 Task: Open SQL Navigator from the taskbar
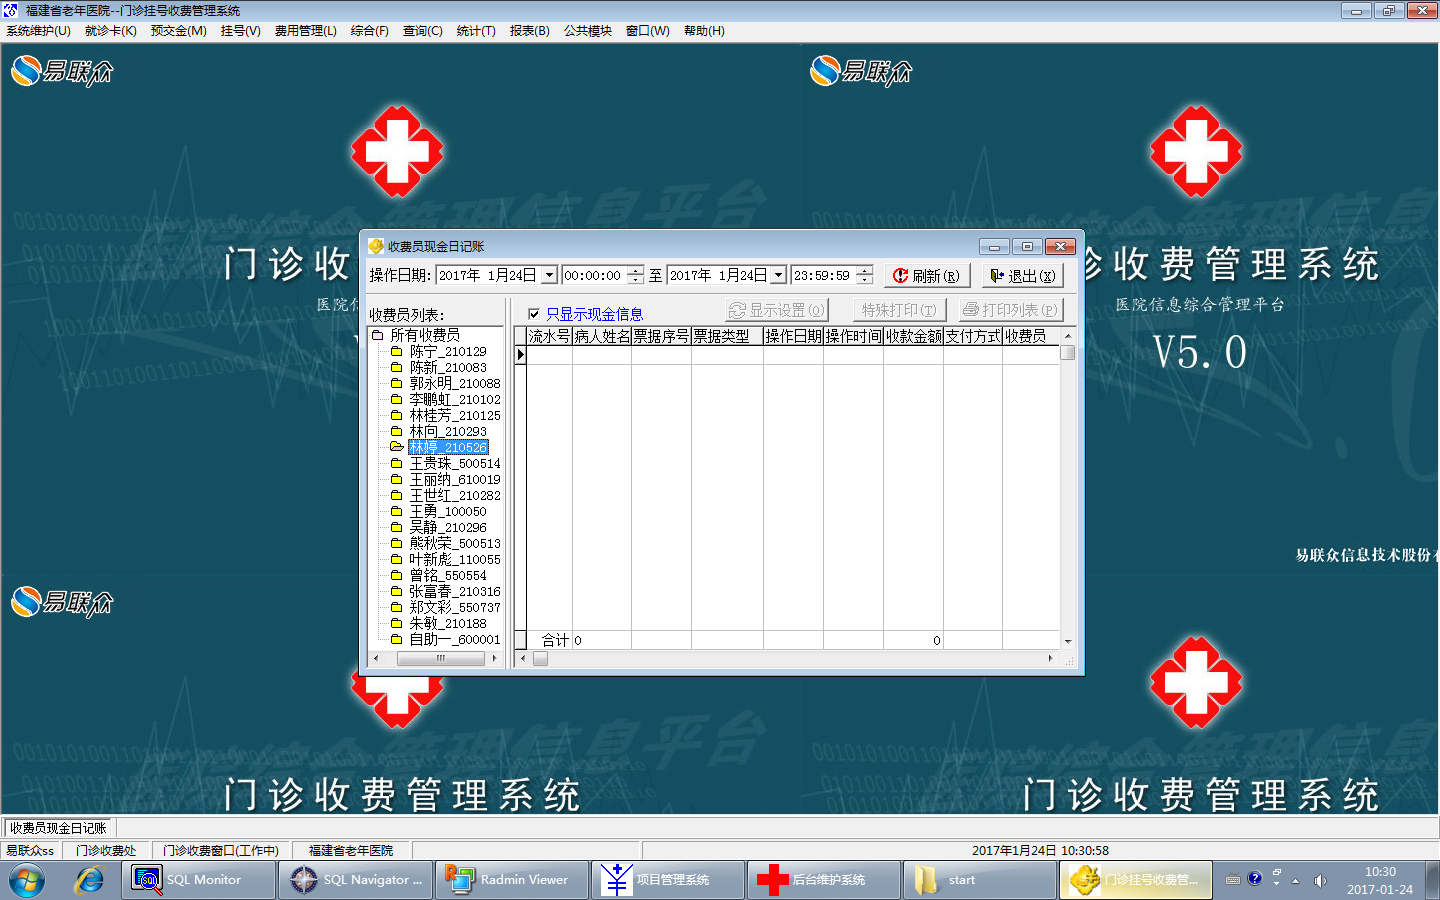[x=356, y=880]
